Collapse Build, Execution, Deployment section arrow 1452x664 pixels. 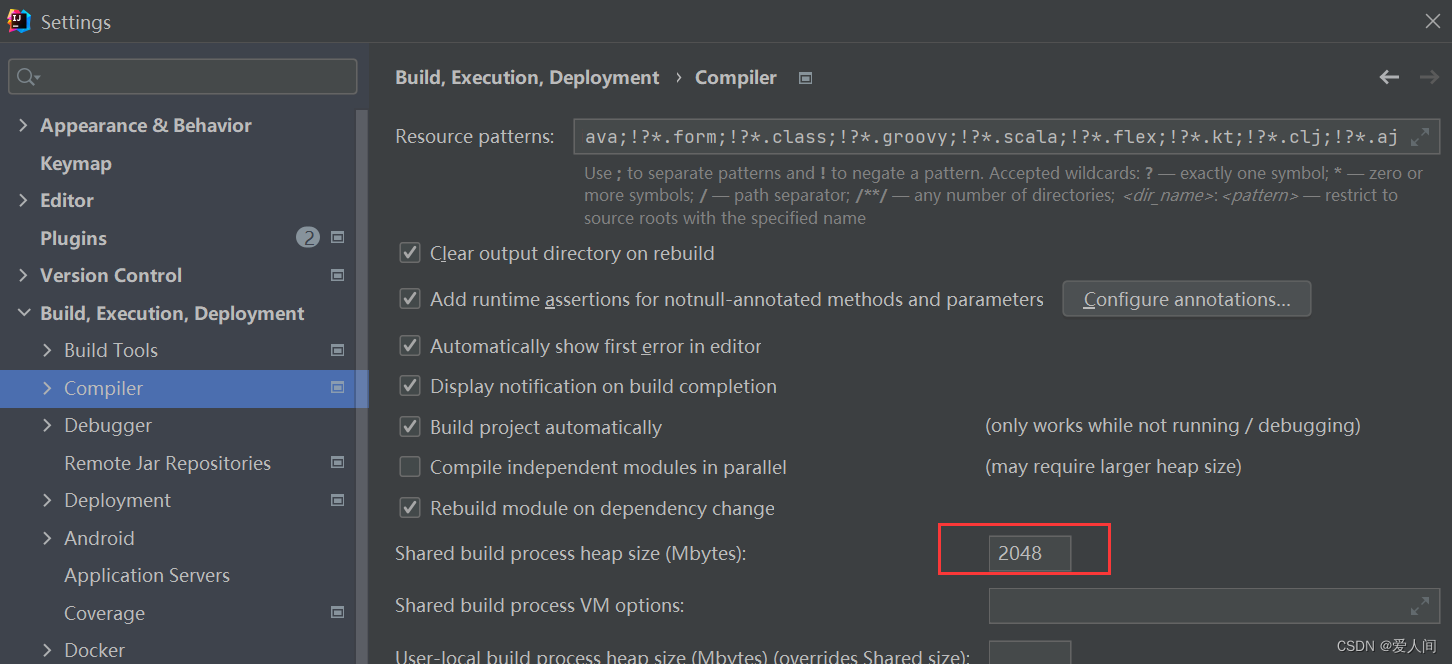(23, 313)
